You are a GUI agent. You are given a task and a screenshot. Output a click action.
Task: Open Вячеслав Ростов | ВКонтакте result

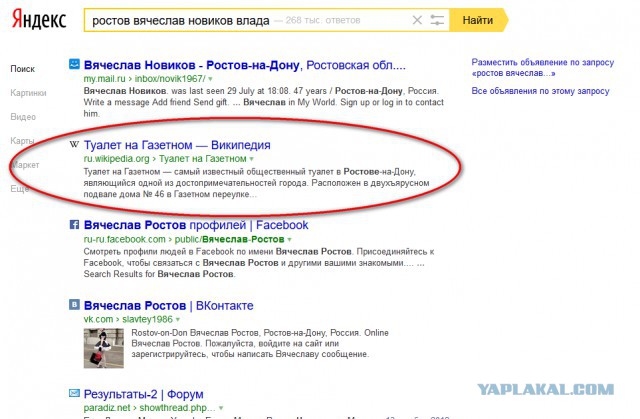[x=169, y=306]
